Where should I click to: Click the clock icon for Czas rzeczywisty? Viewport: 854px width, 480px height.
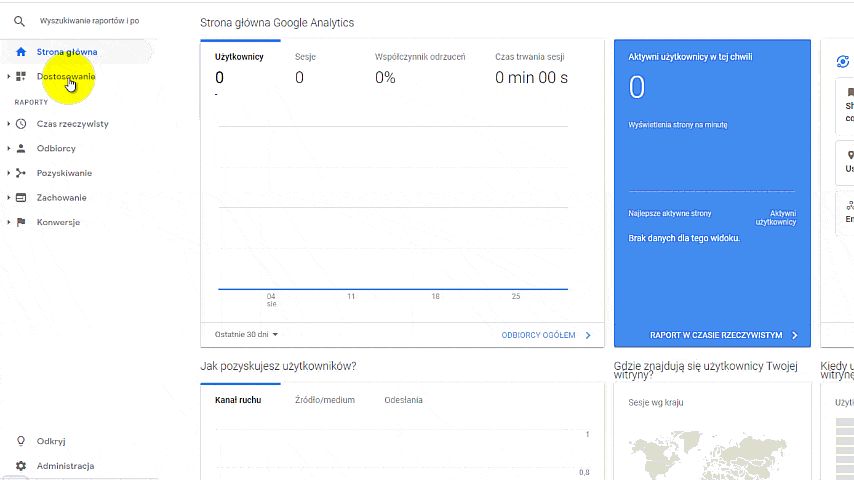tap(21, 124)
